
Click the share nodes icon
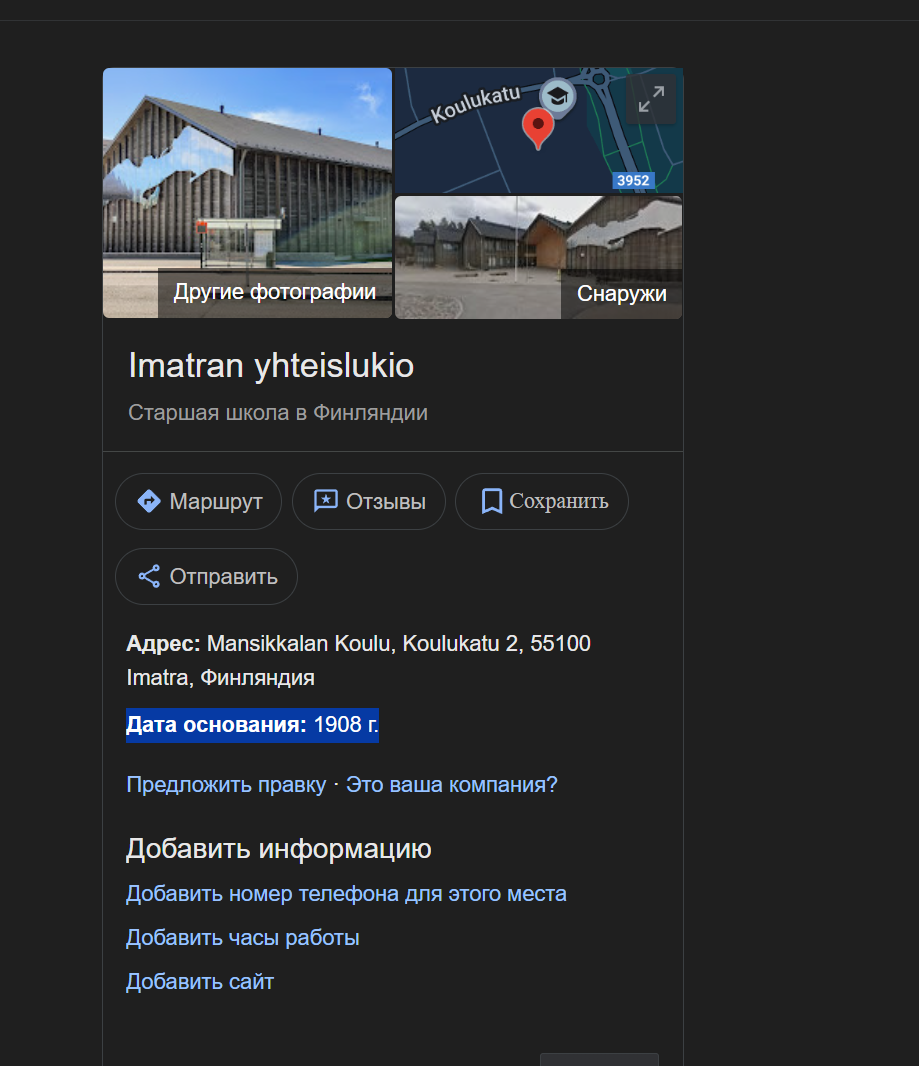(x=149, y=576)
